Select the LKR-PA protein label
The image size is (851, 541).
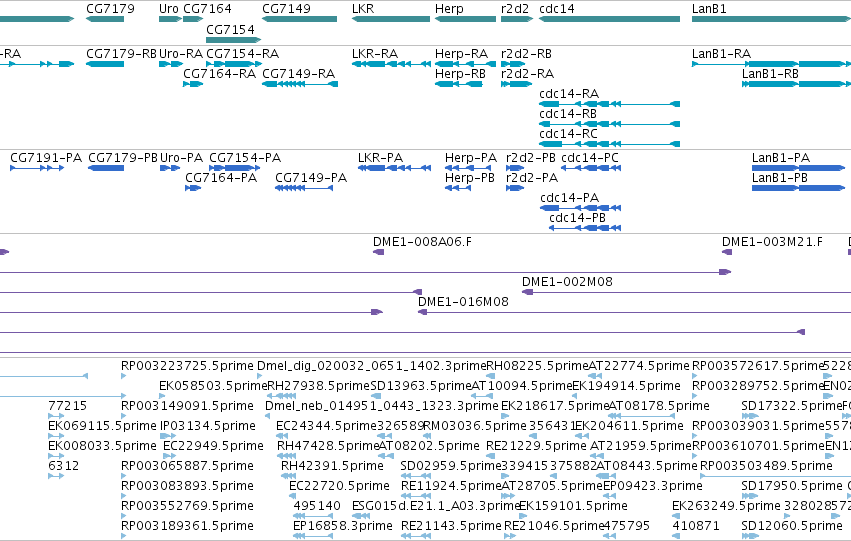pos(380,158)
